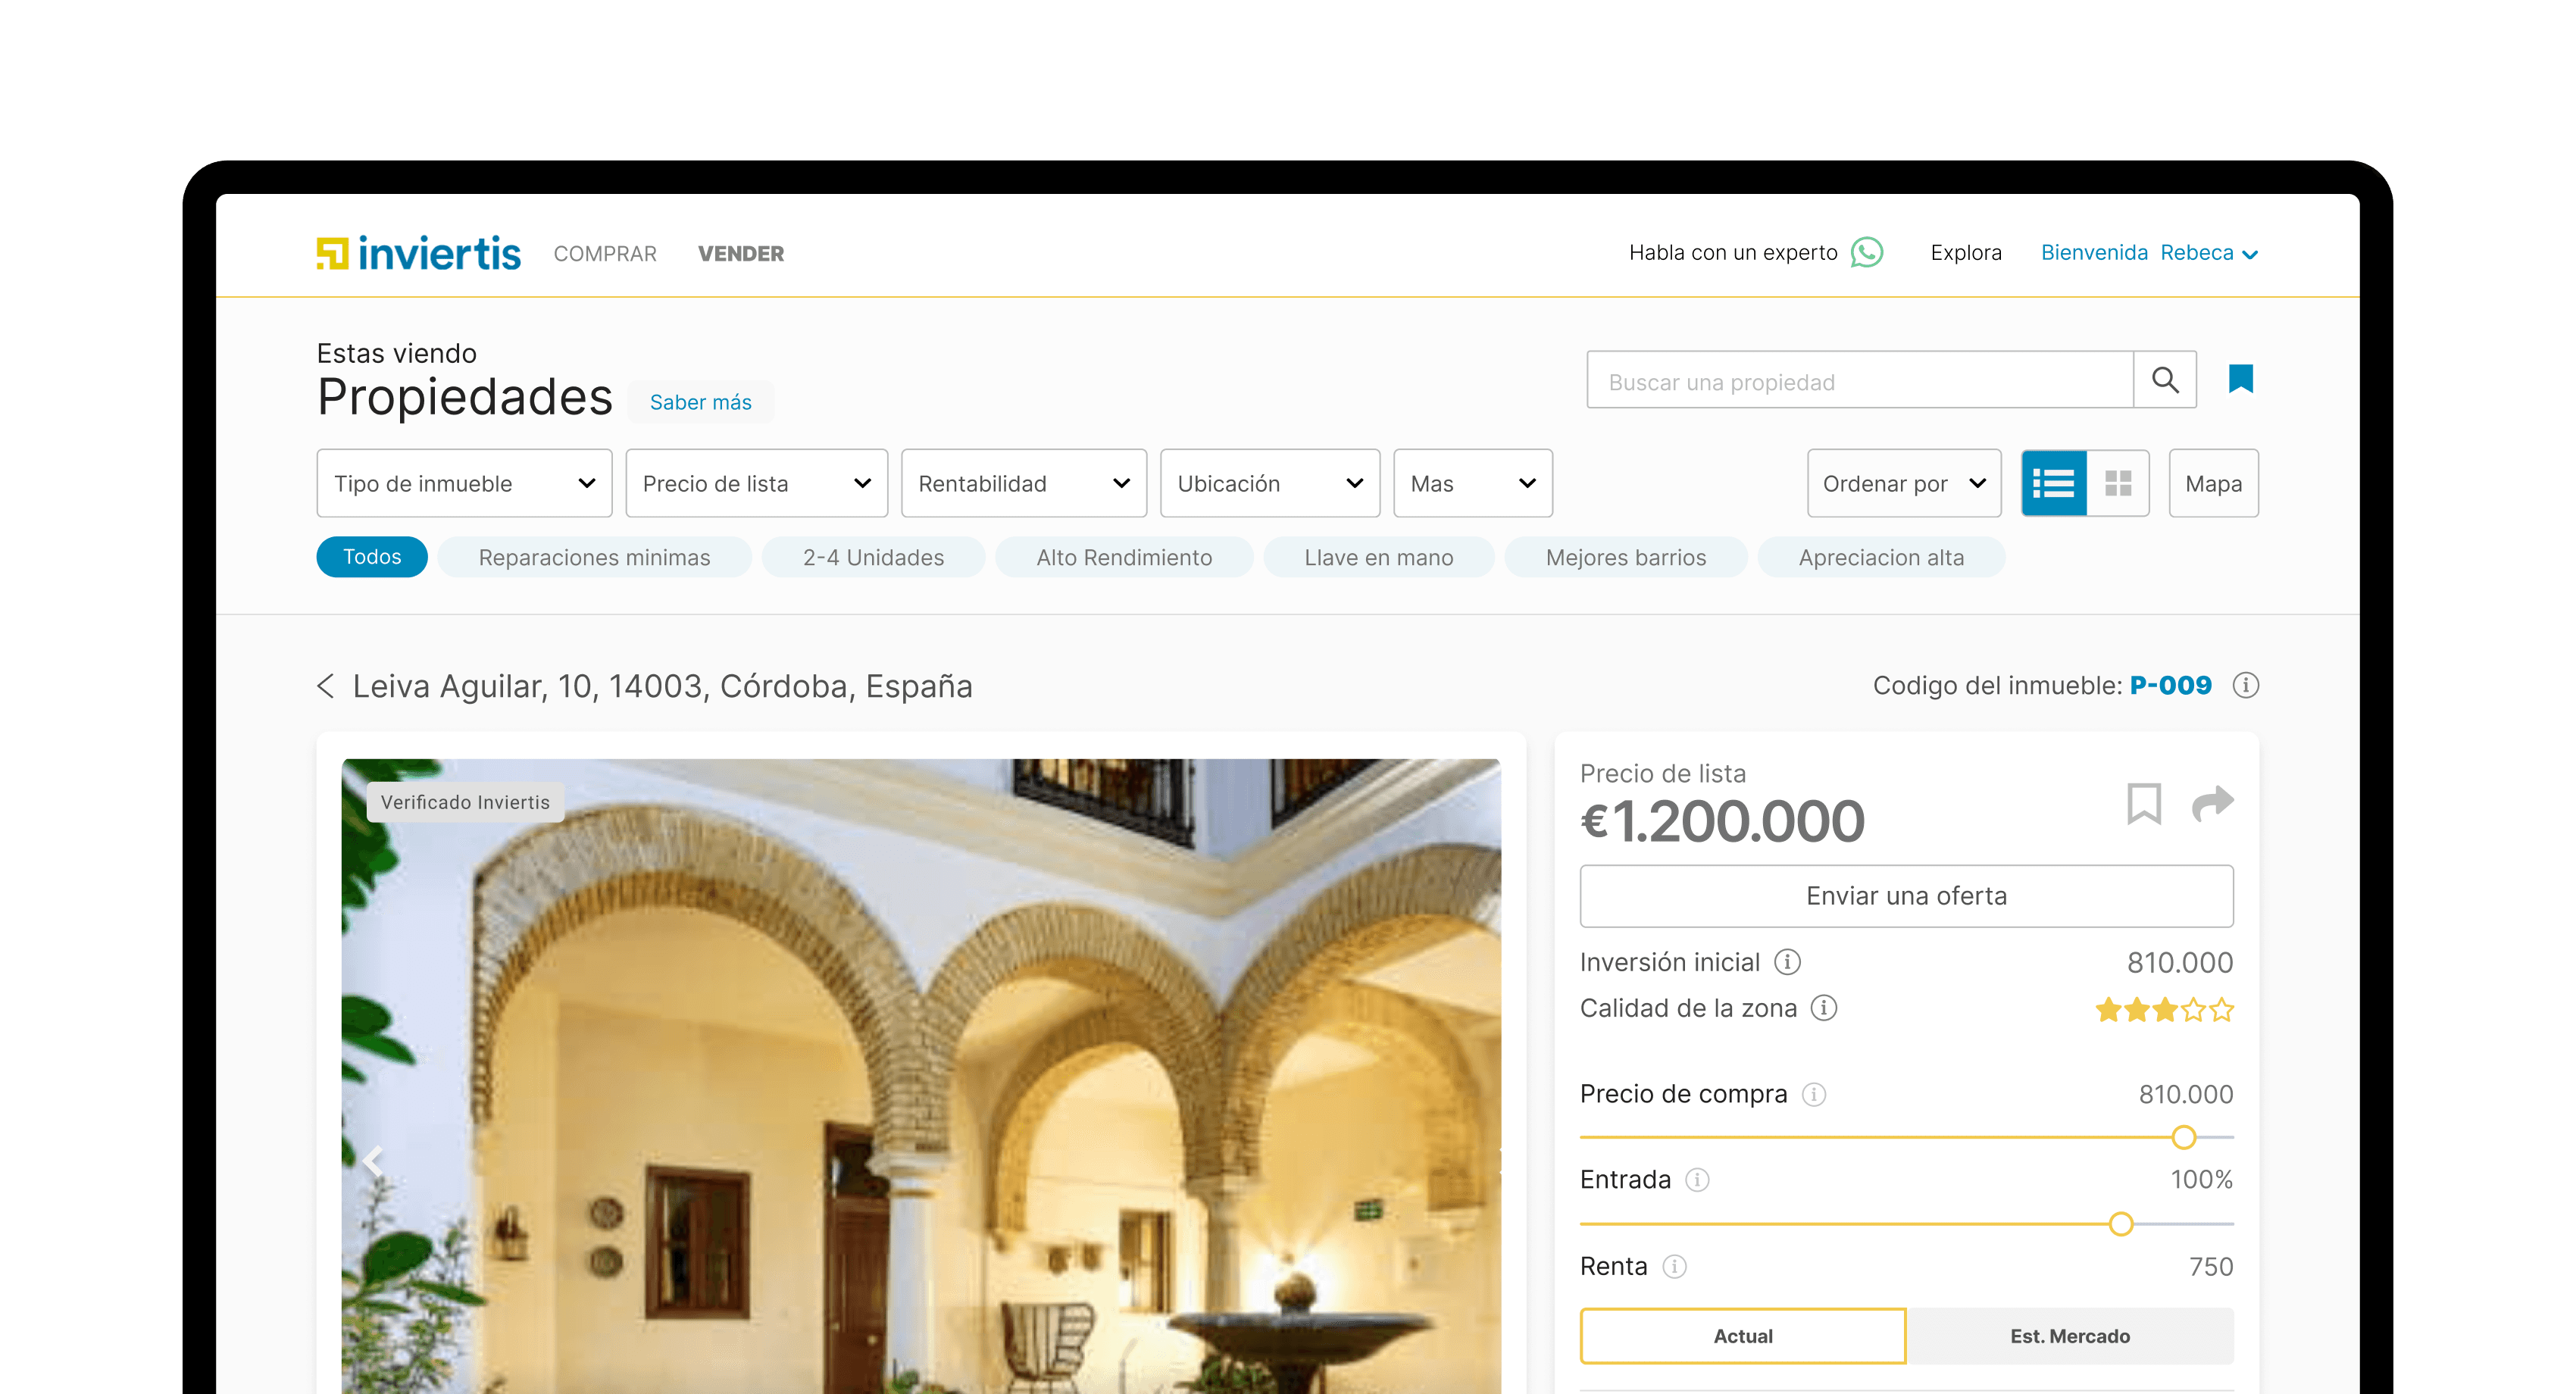The height and width of the screenshot is (1394, 2576).
Task: Click the Precio de compra slider handle
Action: tap(2184, 1137)
